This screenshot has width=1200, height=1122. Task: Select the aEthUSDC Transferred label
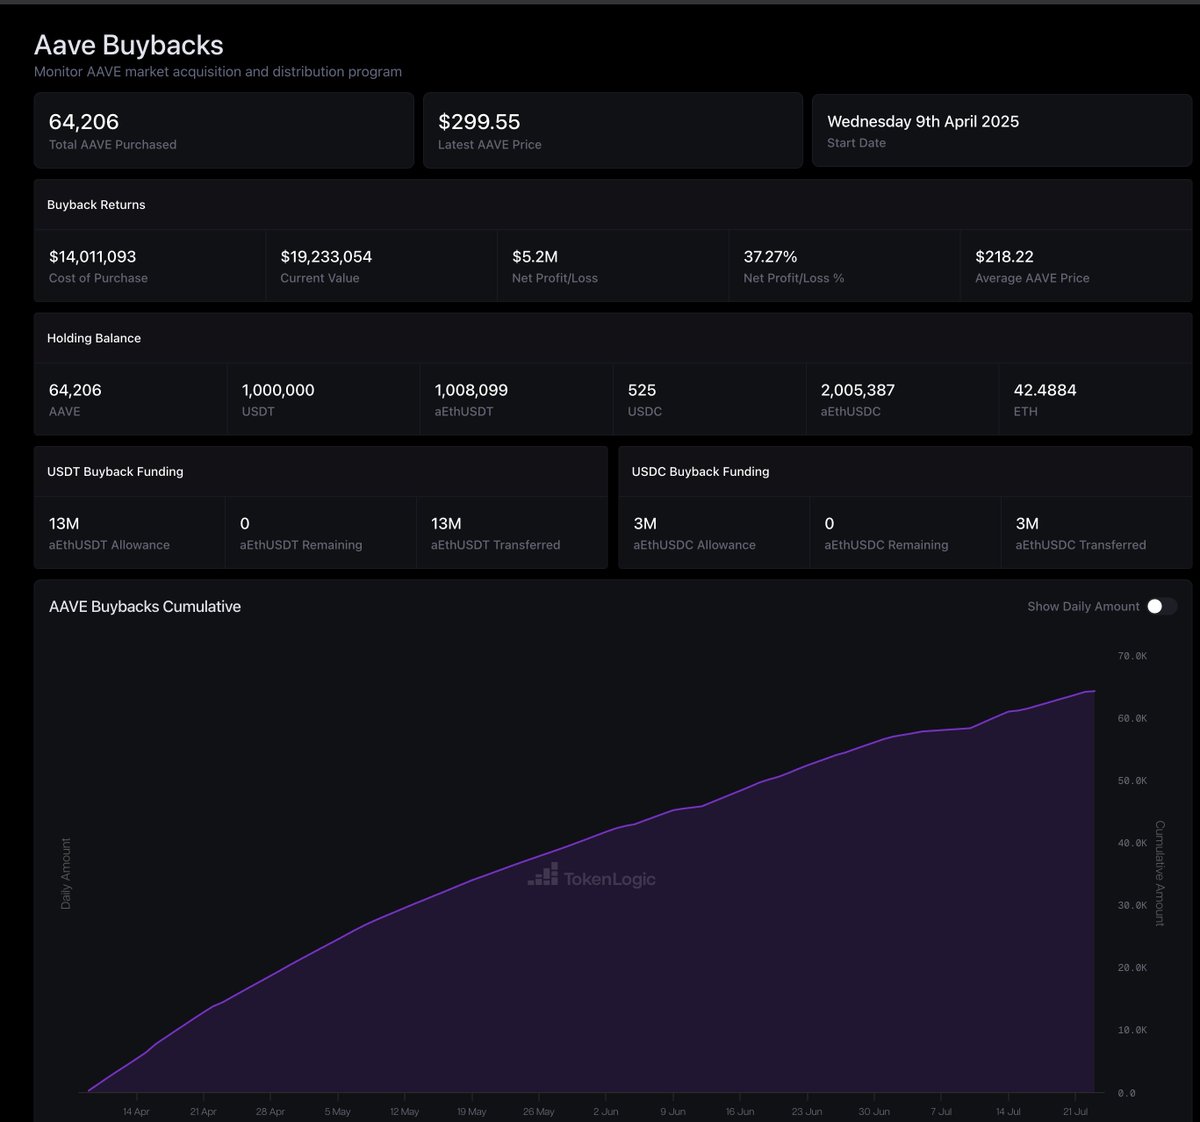pyautogui.click(x=1081, y=545)
